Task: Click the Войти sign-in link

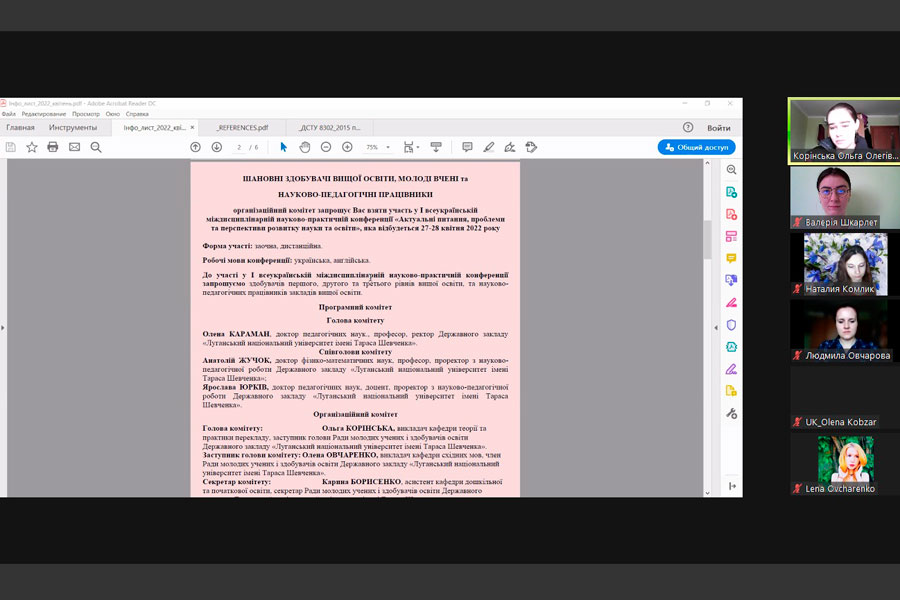Action: pos(718,128)
